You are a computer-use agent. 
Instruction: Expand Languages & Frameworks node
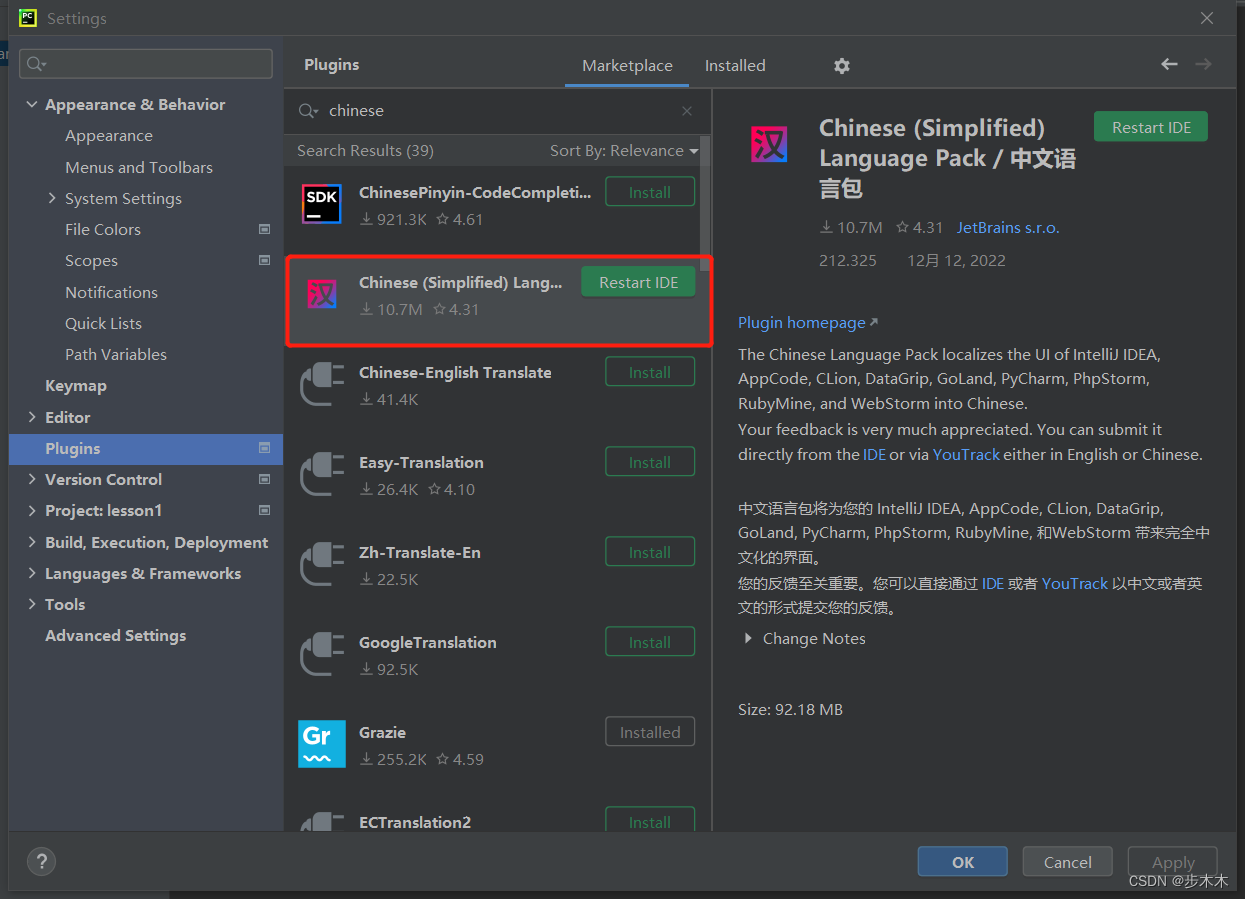32,573
